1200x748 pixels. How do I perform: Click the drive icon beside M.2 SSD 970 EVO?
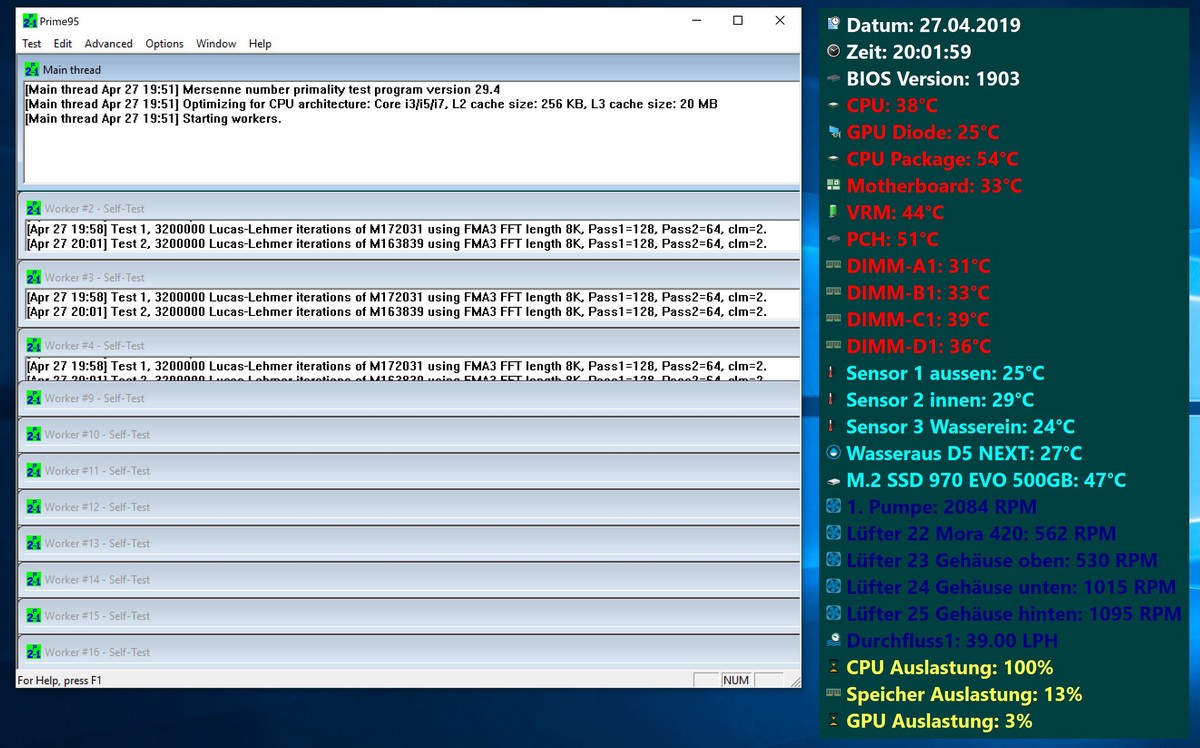tap(834, 481)
